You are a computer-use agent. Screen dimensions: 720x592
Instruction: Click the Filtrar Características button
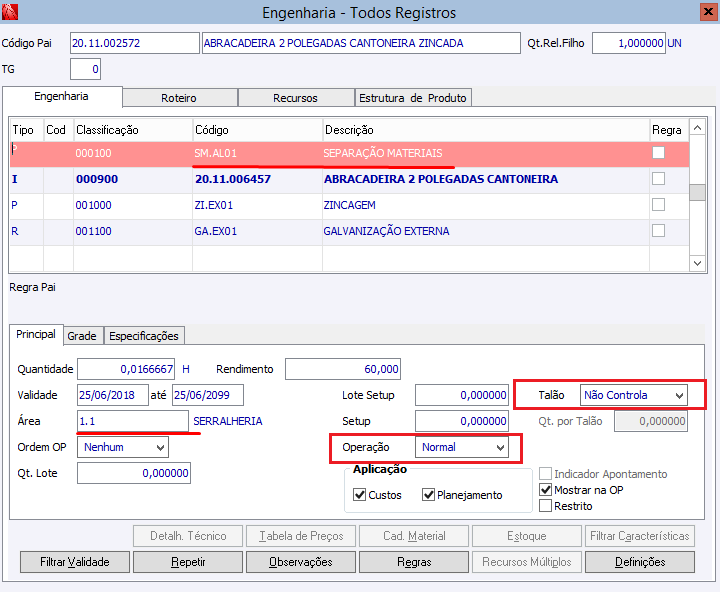(640, 536)
